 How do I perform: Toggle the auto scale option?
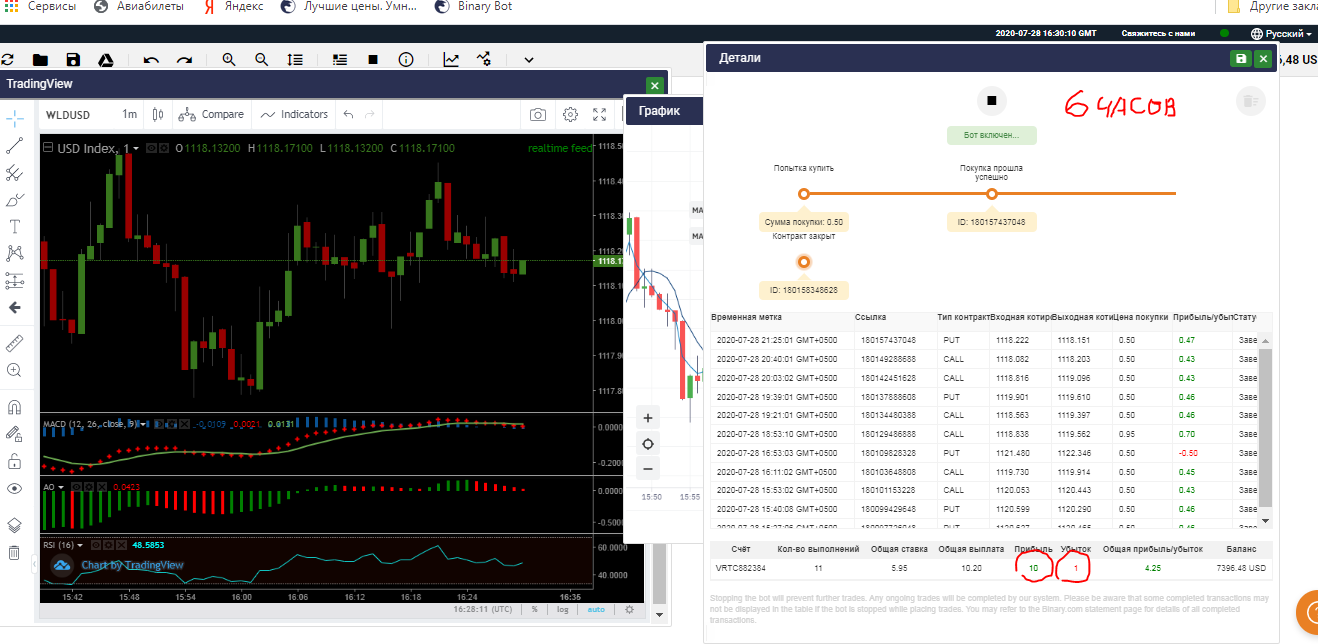click(596, 609)
